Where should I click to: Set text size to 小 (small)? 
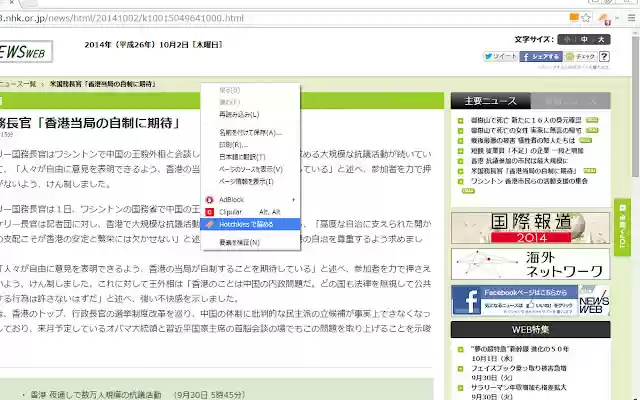click(x=567, y=40)
